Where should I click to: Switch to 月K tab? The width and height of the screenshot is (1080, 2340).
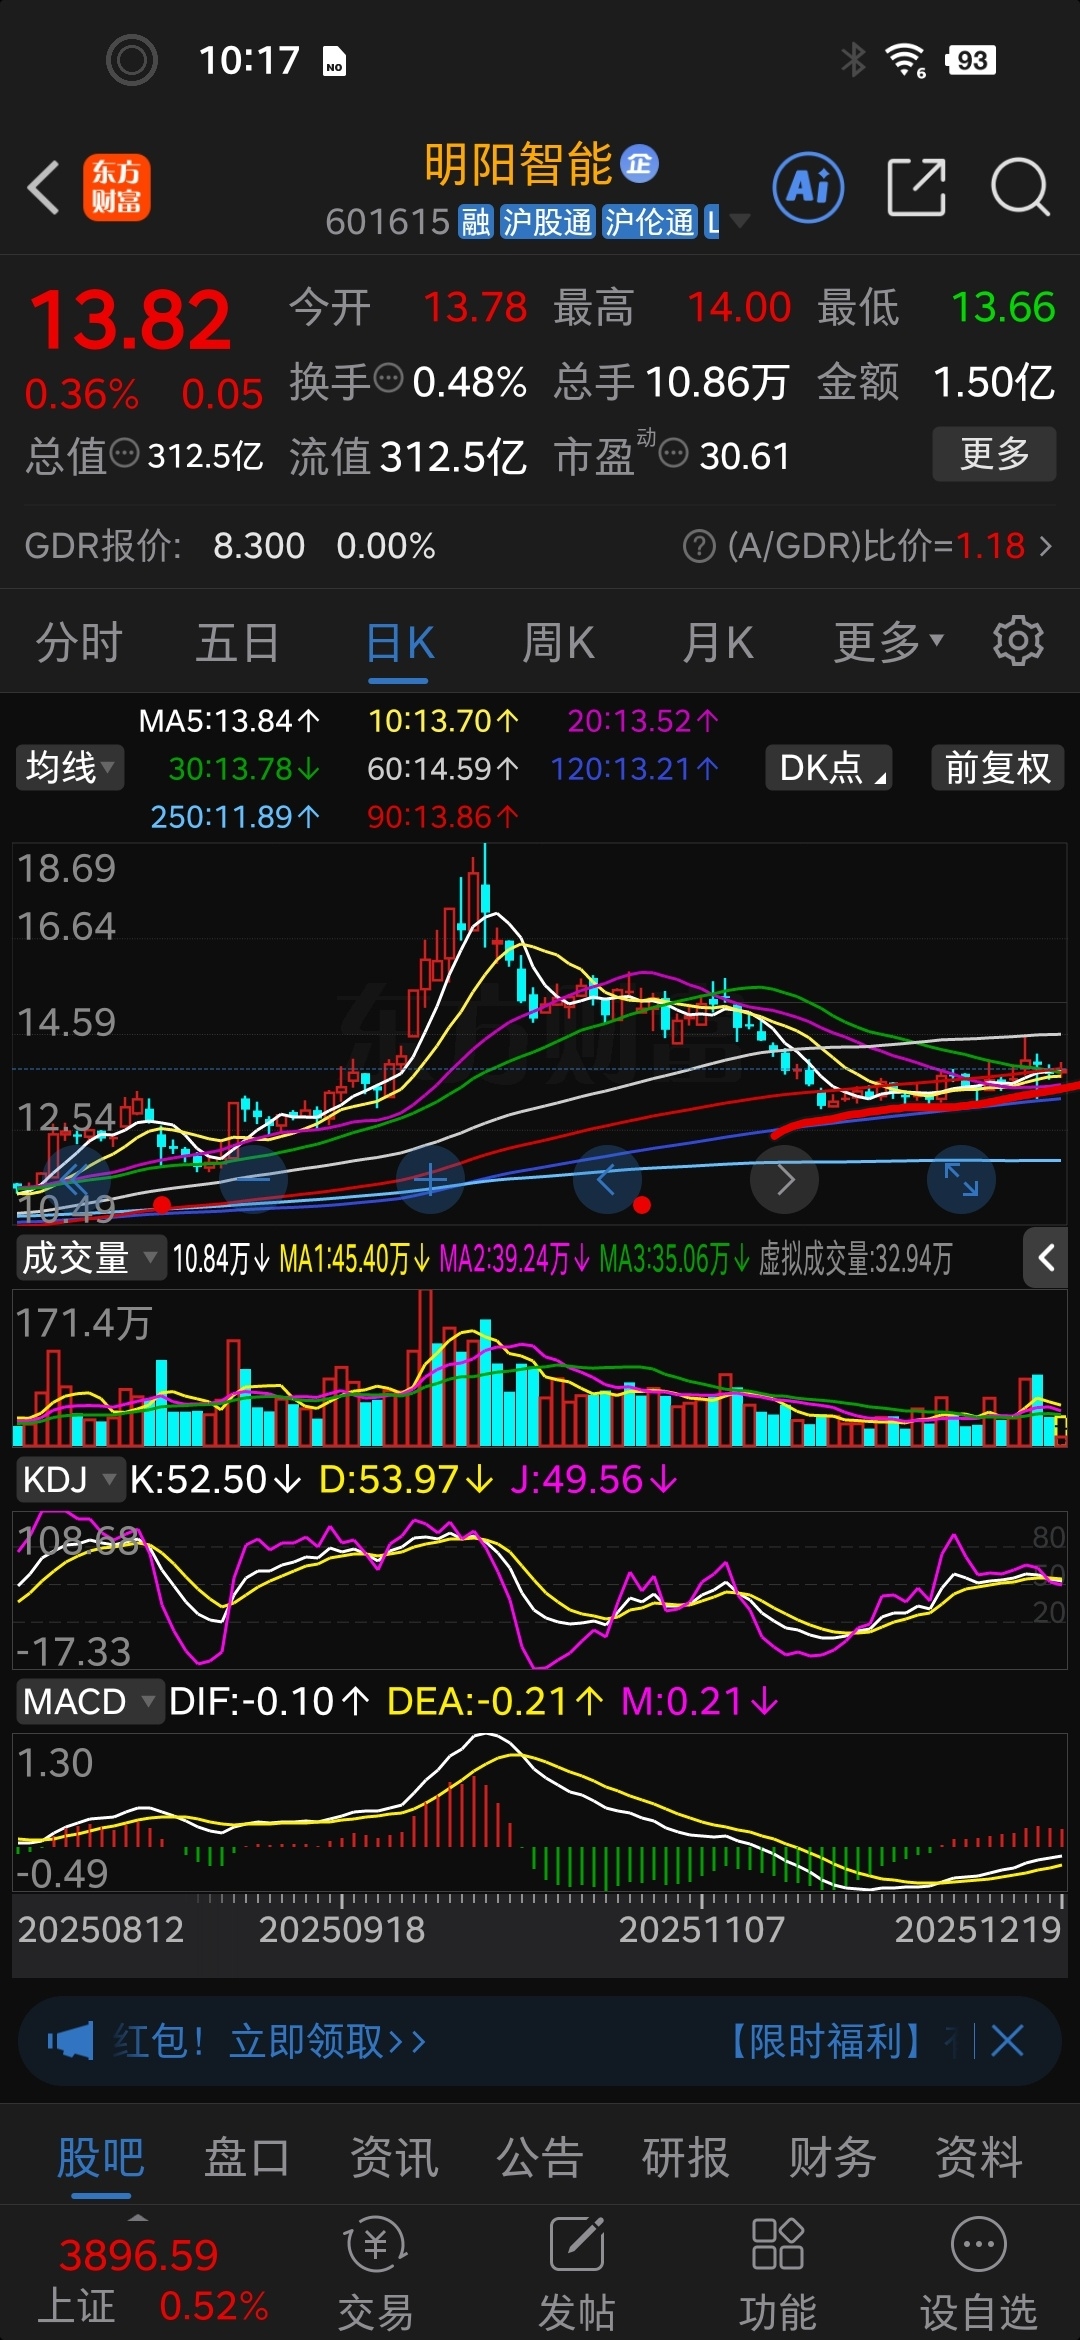(x=718, y=642)
